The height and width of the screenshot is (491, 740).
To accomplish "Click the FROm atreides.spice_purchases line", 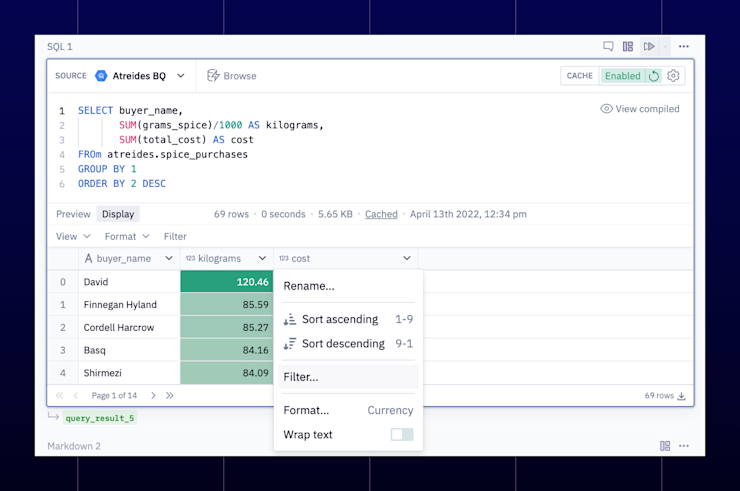I will pyautogui.click(x=163, y=154).
